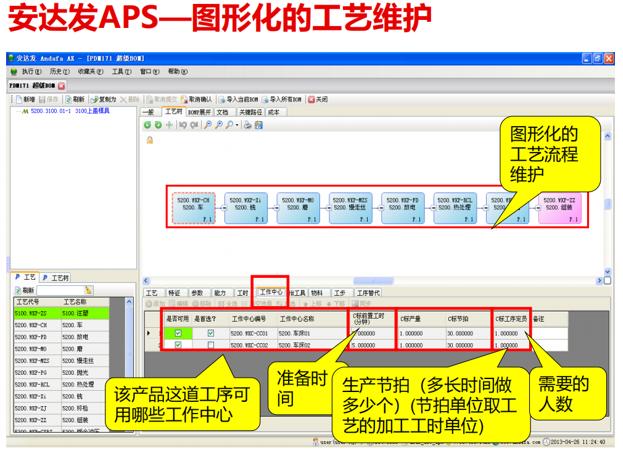Screen dimensions: 623x455
Task: Switch to the 工序替代 lower tab
Action: [368, 293]
